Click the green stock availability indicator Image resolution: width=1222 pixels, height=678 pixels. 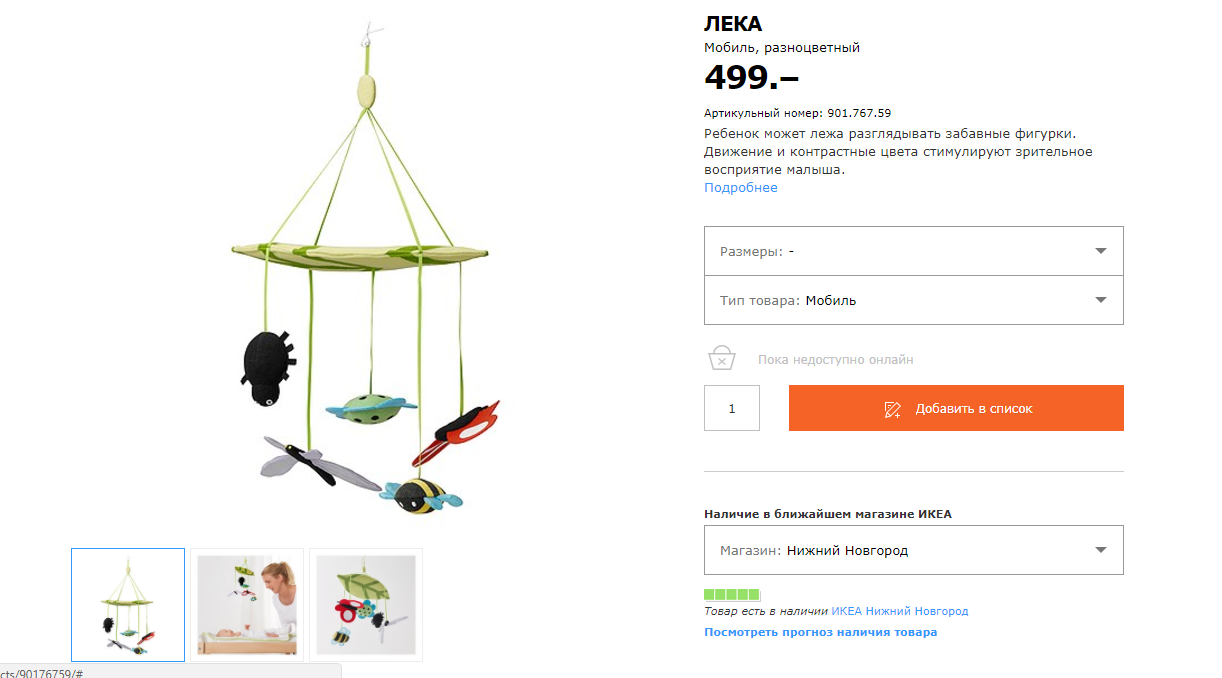[732, 595]
